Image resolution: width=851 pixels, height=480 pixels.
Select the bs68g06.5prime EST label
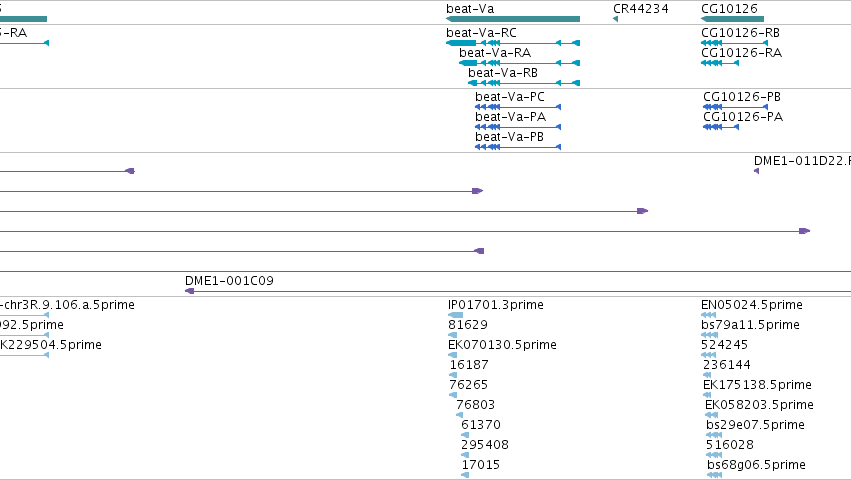tap(756, 465)
